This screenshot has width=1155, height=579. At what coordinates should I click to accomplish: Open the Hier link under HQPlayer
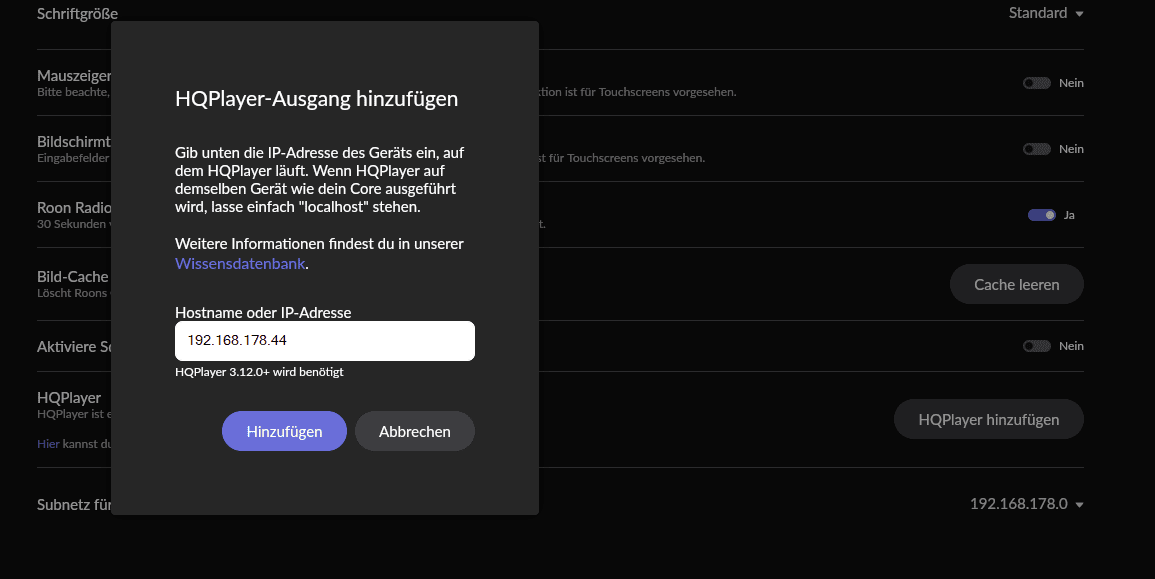point(48,444)
